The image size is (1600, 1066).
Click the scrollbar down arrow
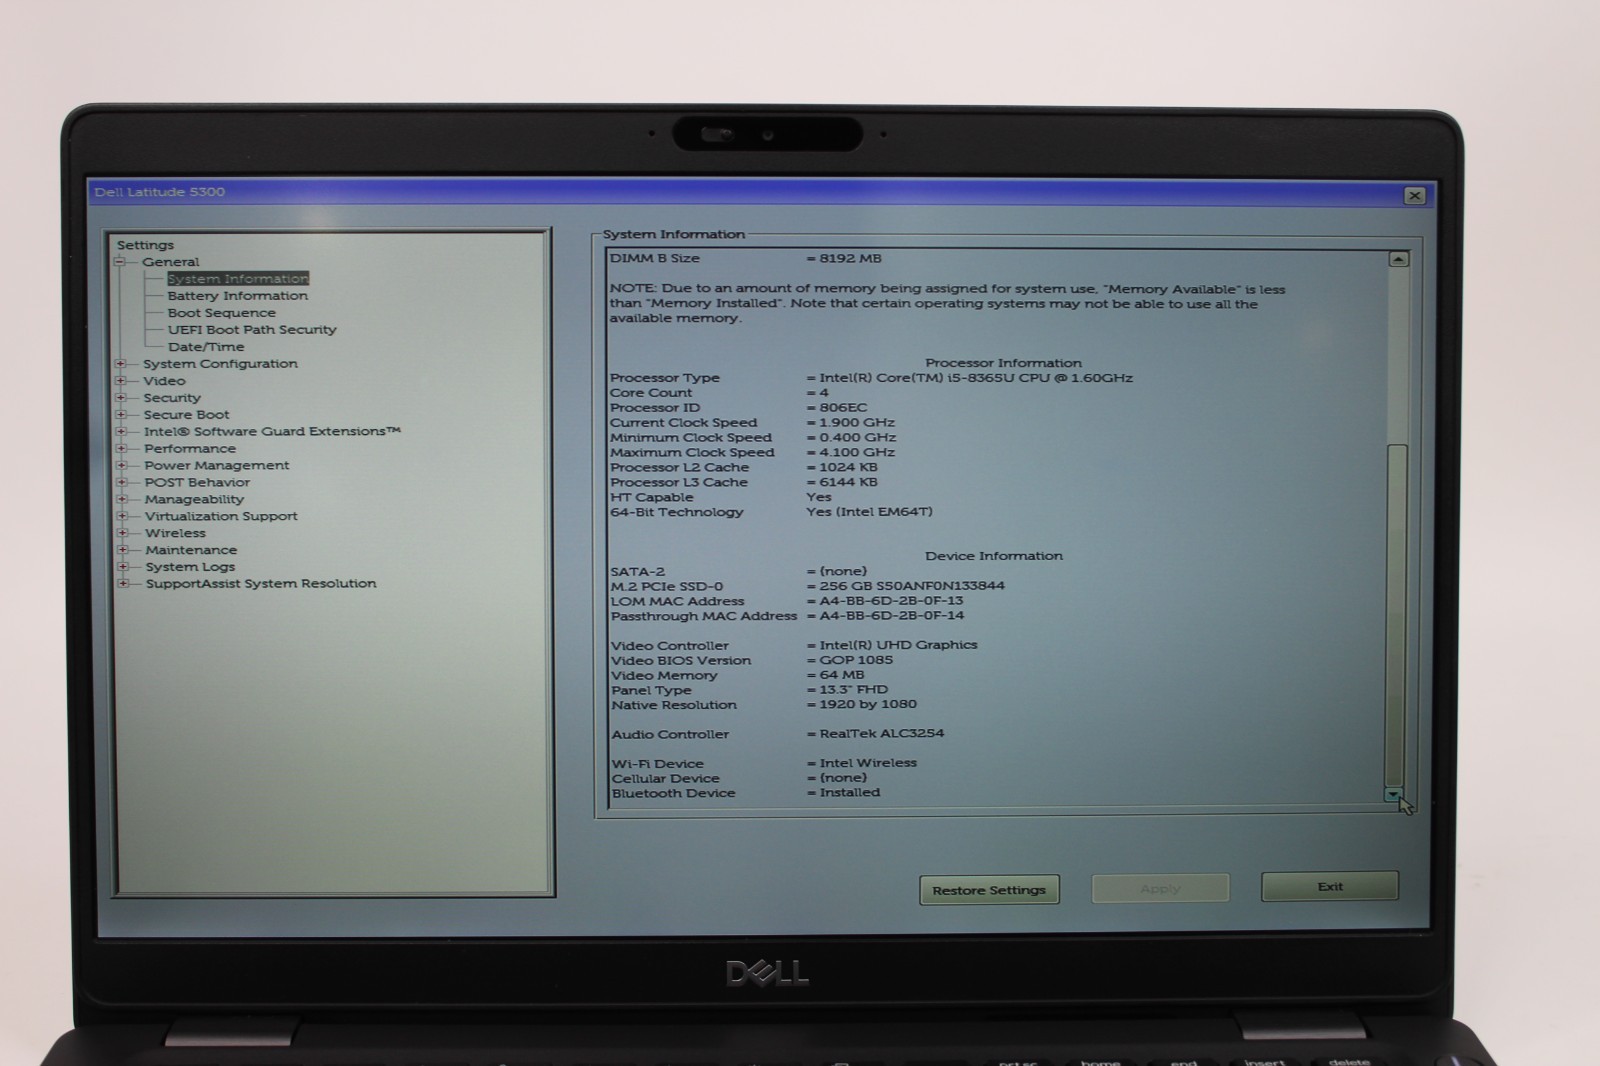pyautogui.click(x=1394, y=795)
